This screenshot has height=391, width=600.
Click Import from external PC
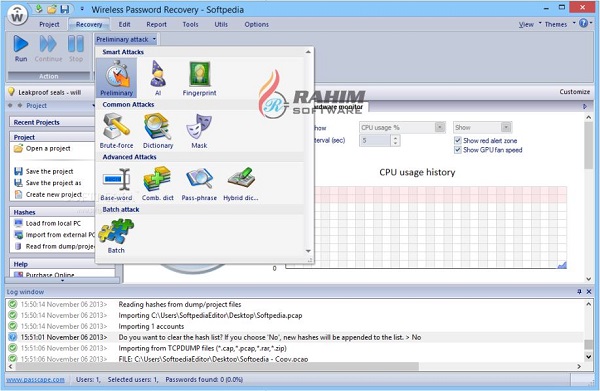[x=54, y=235]
